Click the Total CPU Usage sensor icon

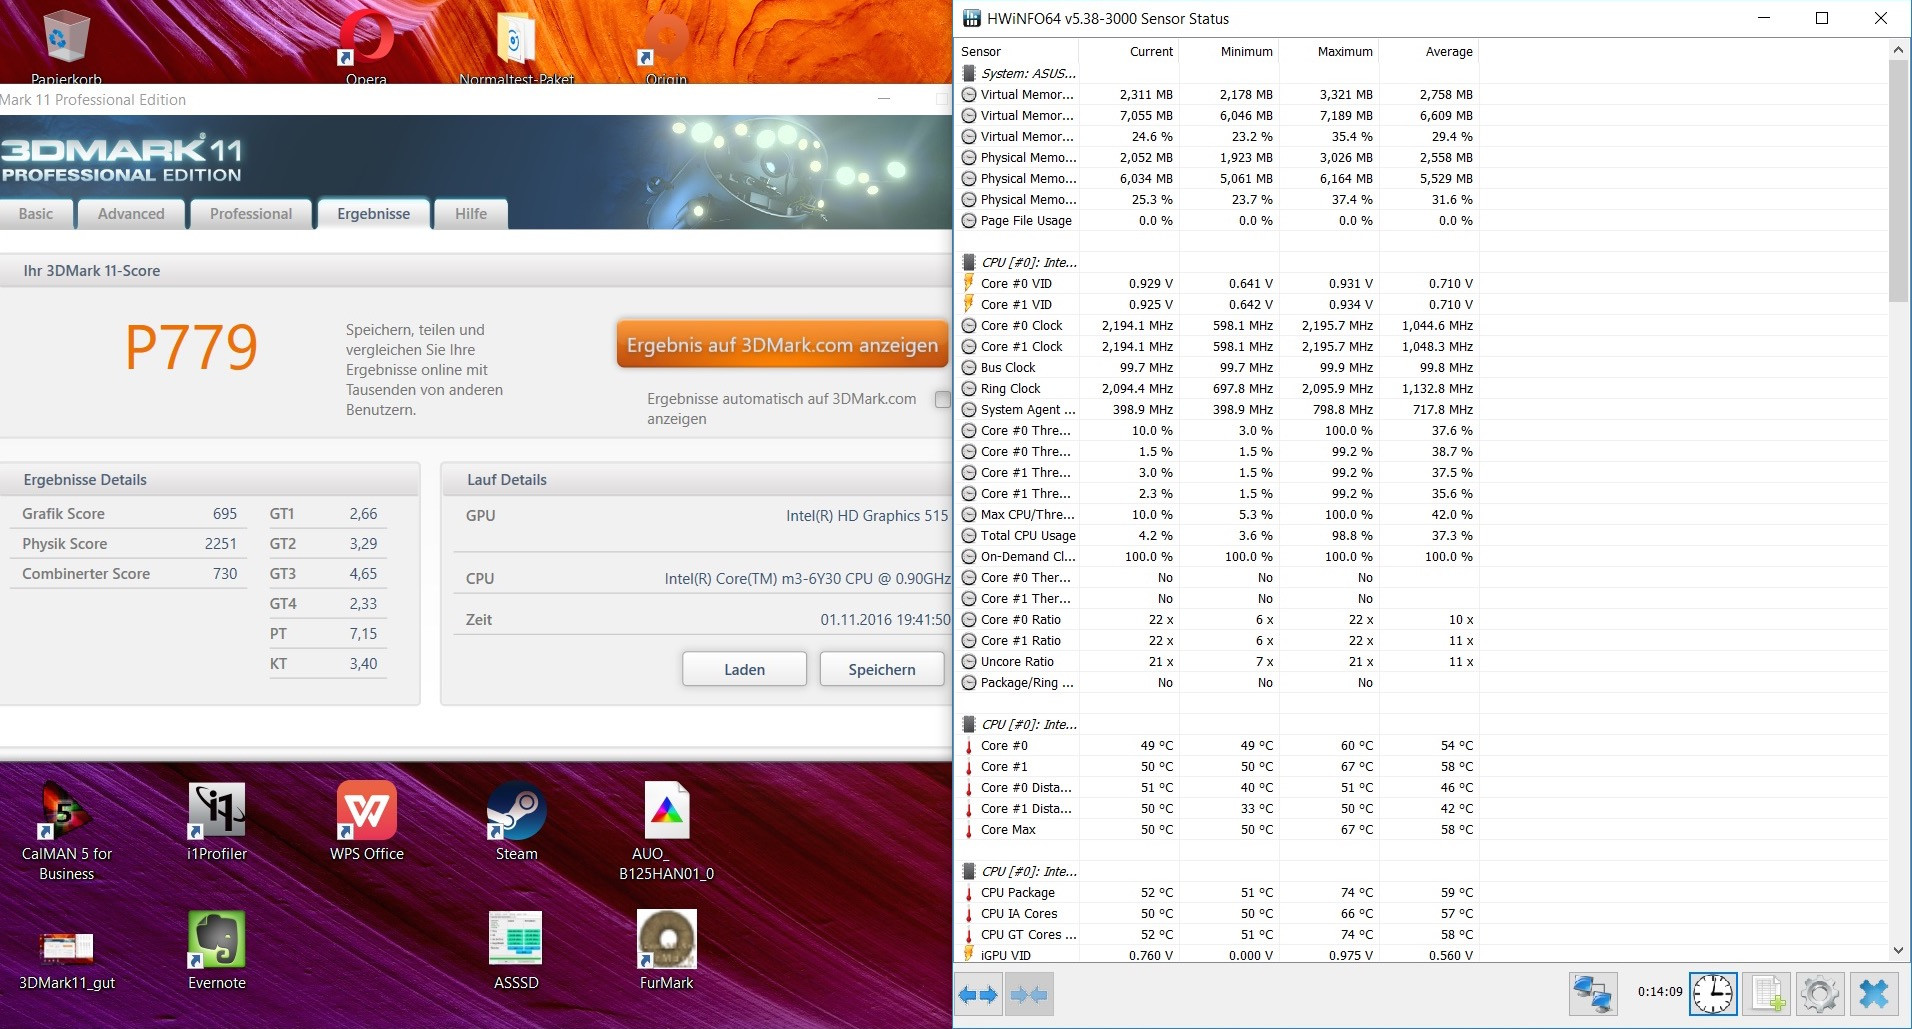[x=968, y=536]
